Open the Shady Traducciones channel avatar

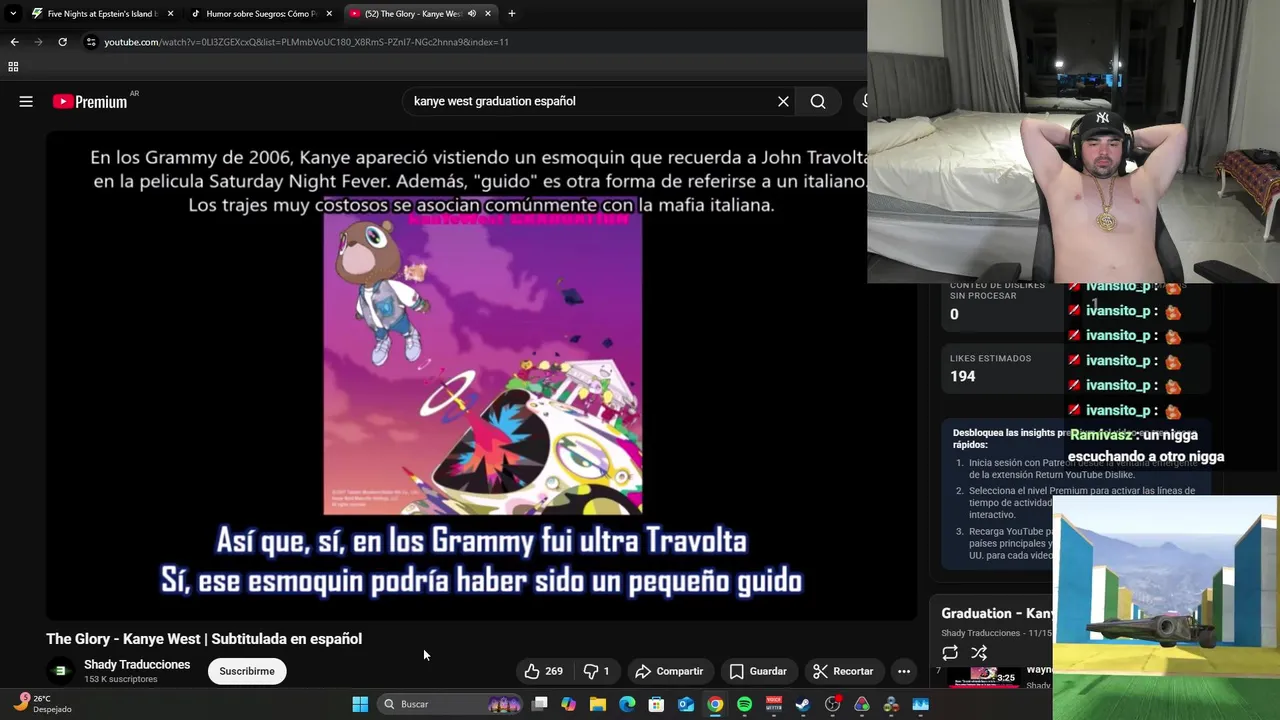pyautogui.click(x=60, y=671)
